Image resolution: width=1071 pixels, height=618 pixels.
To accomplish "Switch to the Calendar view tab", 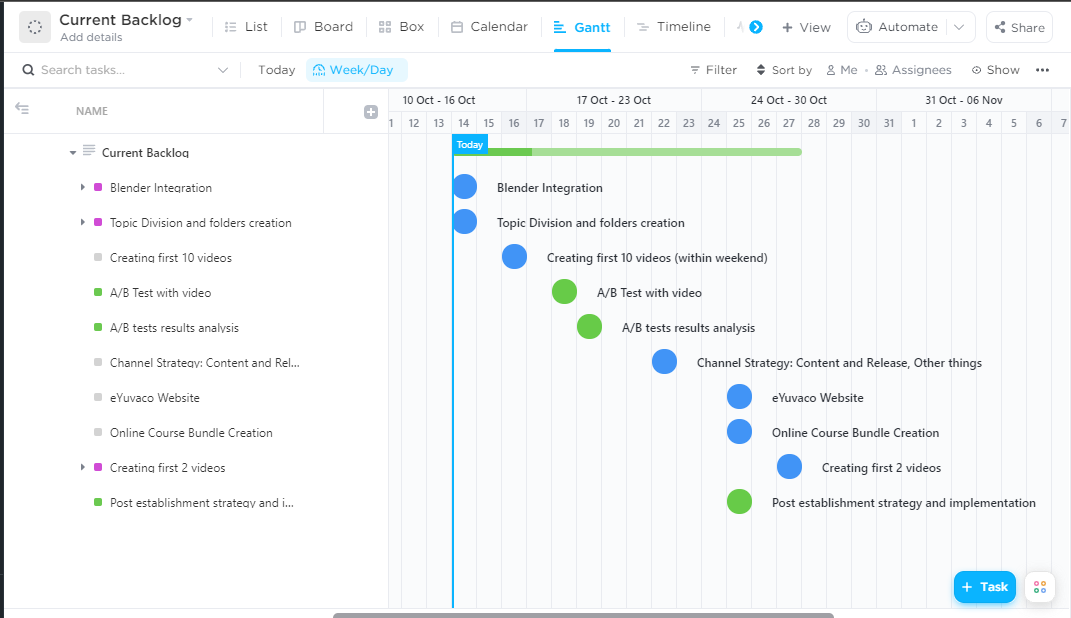I will coord(489,27).
